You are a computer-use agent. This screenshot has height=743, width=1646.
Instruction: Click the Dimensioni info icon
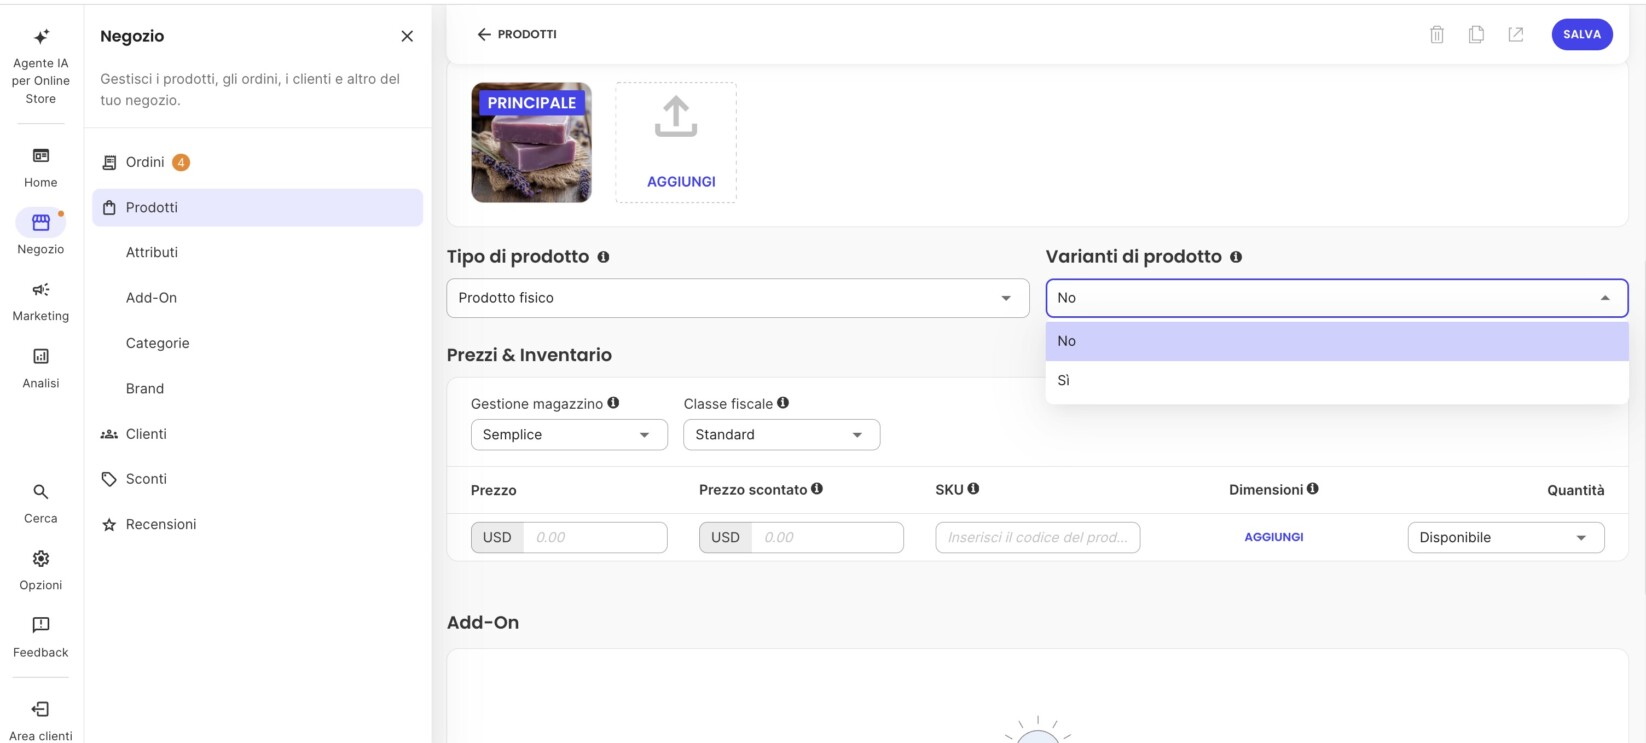coord(1313,489)
